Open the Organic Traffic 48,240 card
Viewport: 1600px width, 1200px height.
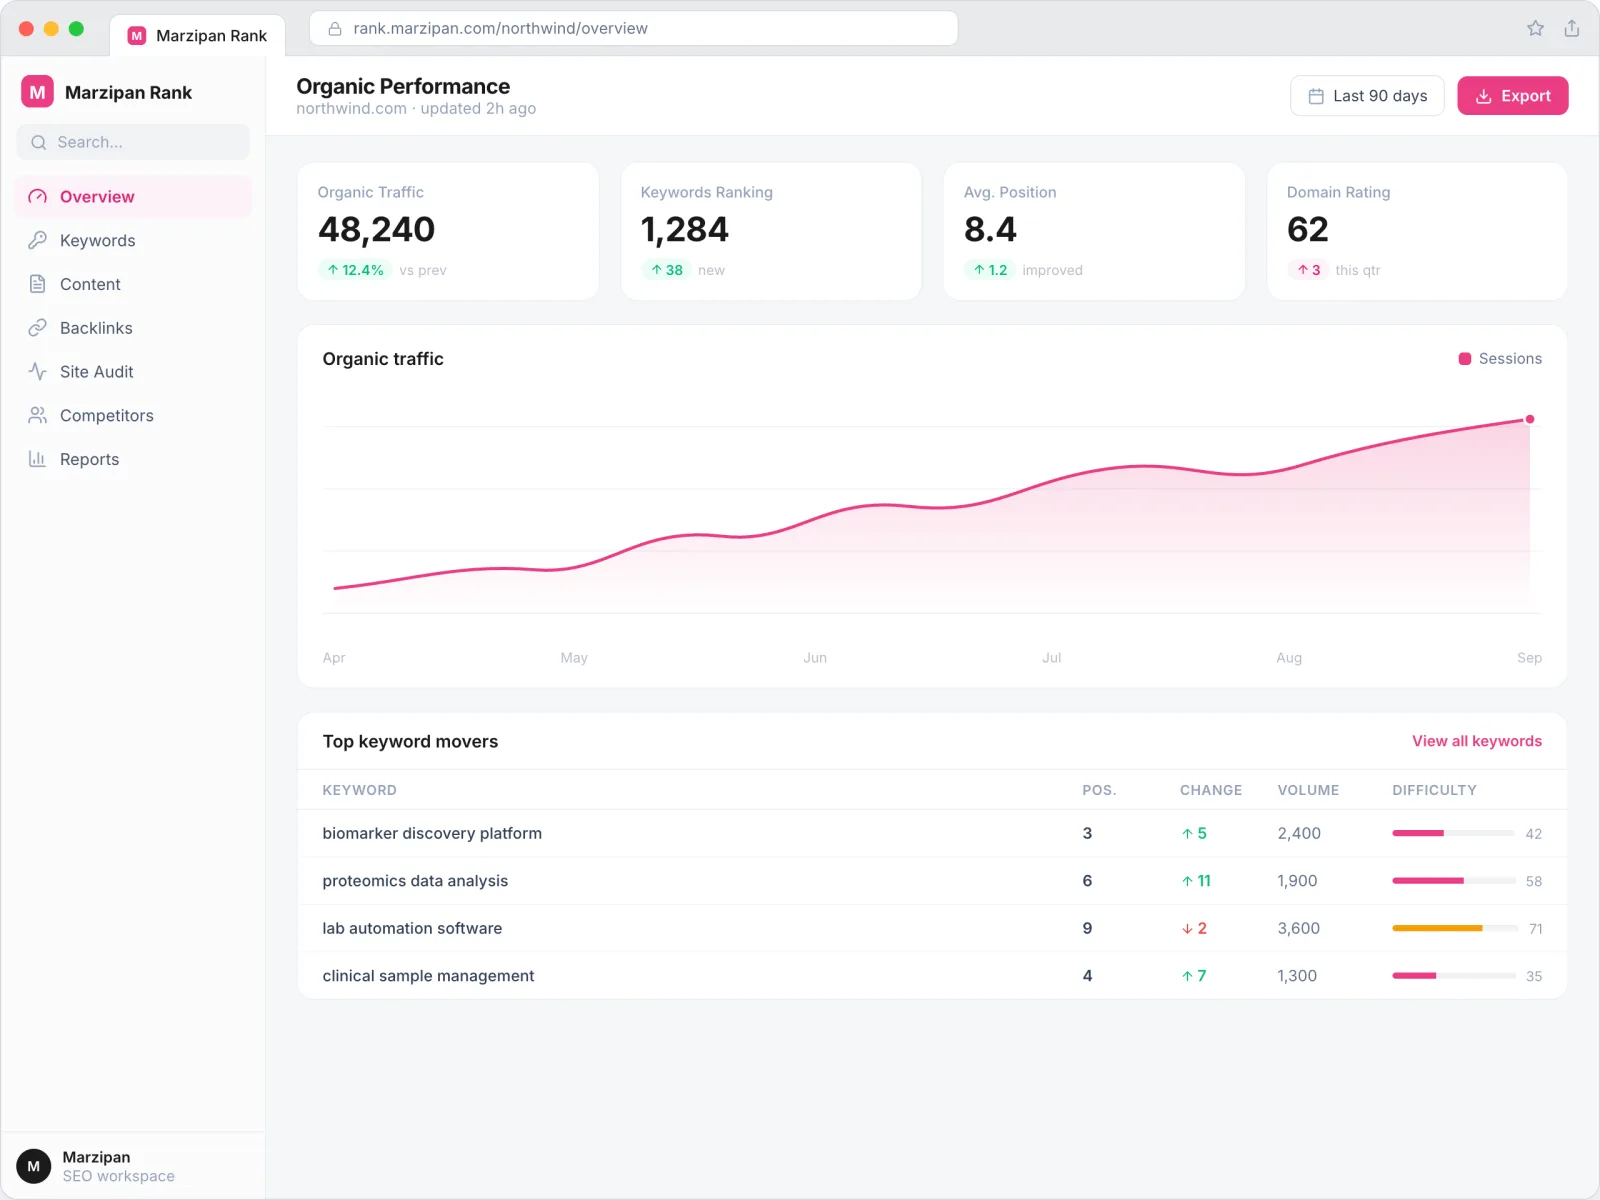(x=448, y=231)
